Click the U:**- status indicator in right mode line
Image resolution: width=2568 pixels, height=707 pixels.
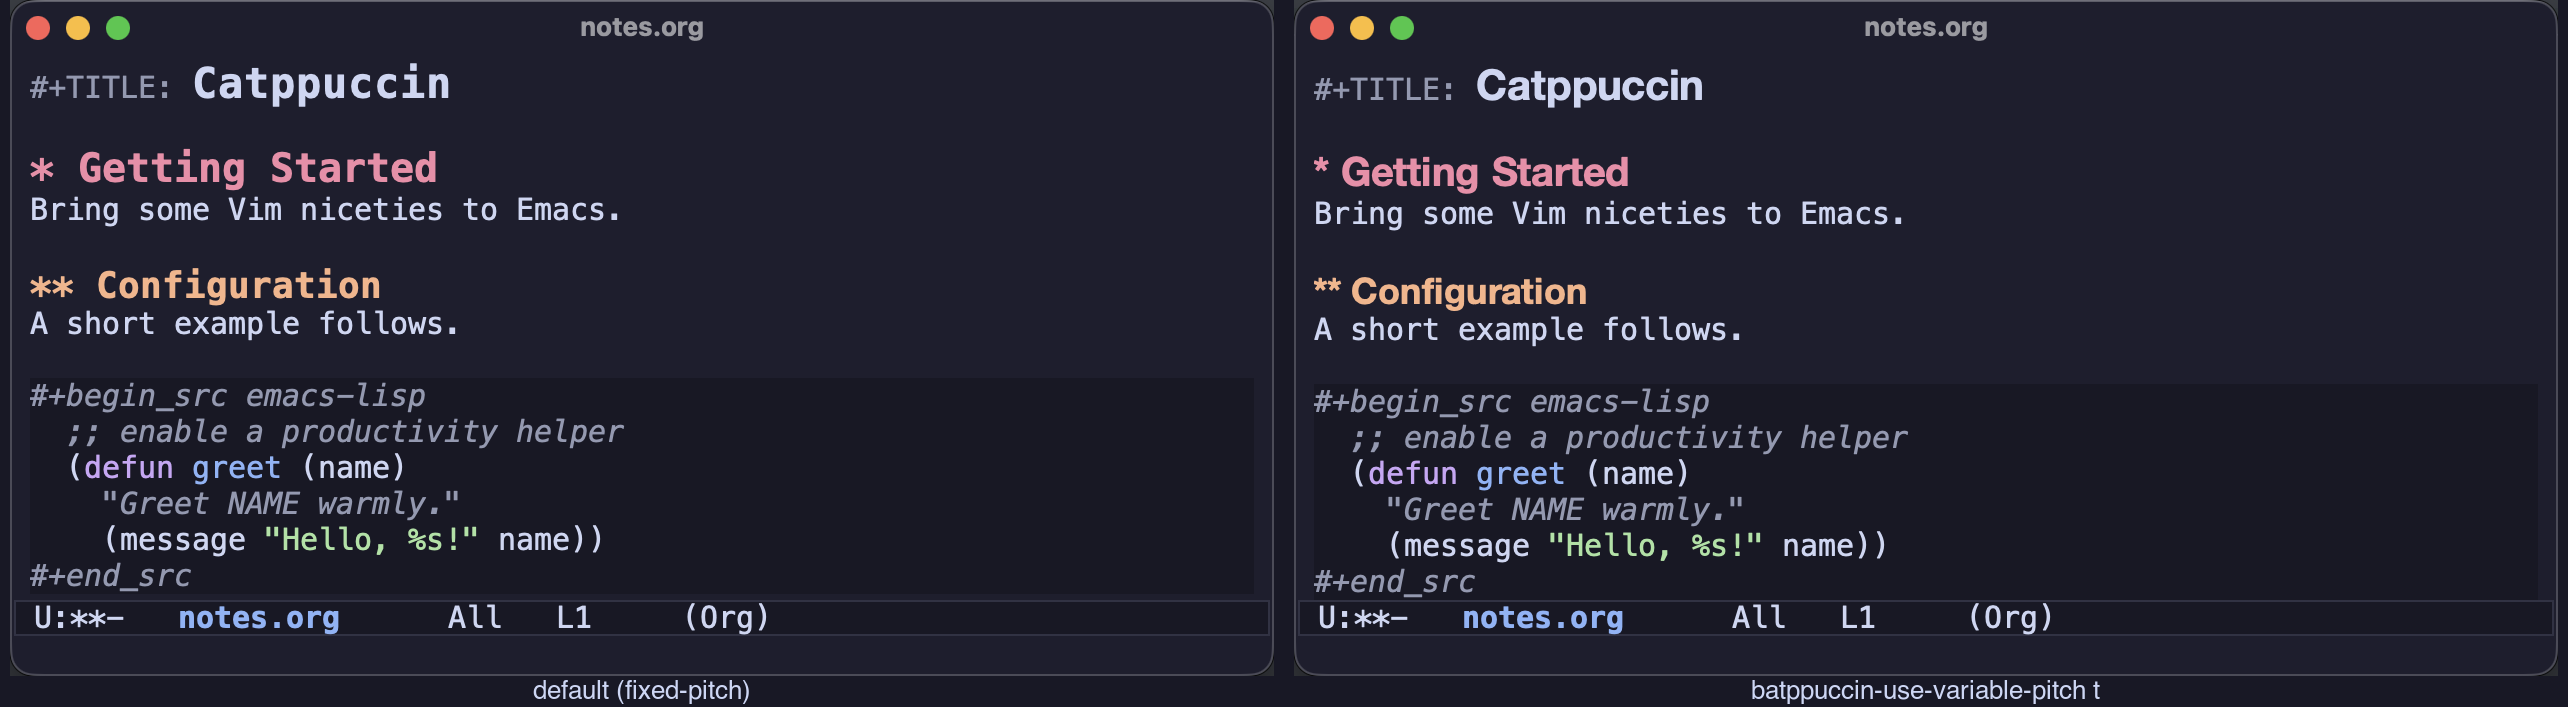coord(1363,618)
